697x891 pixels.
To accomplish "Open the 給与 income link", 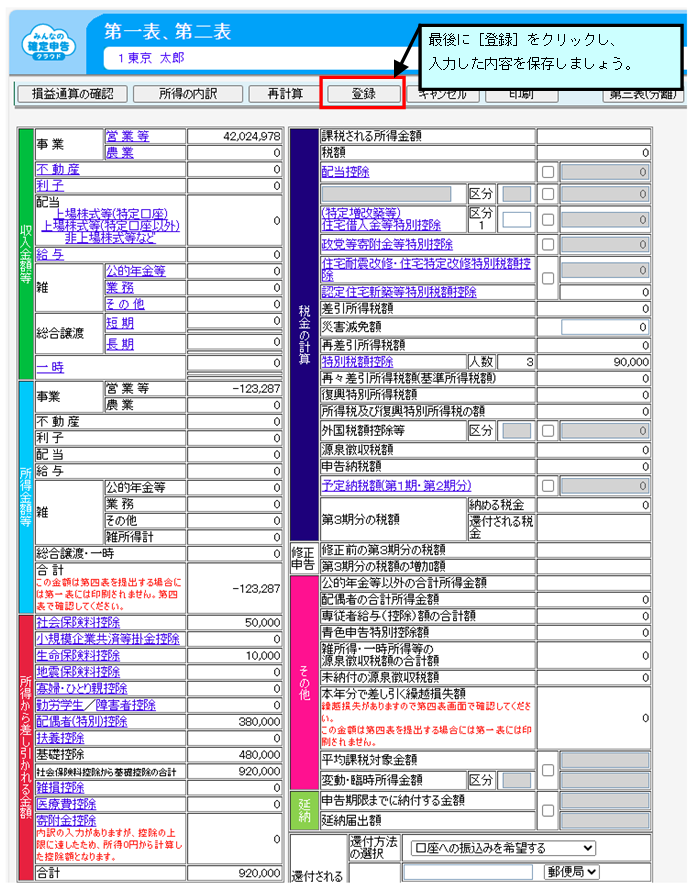I will pyautogui.click(x=50, y=255).
